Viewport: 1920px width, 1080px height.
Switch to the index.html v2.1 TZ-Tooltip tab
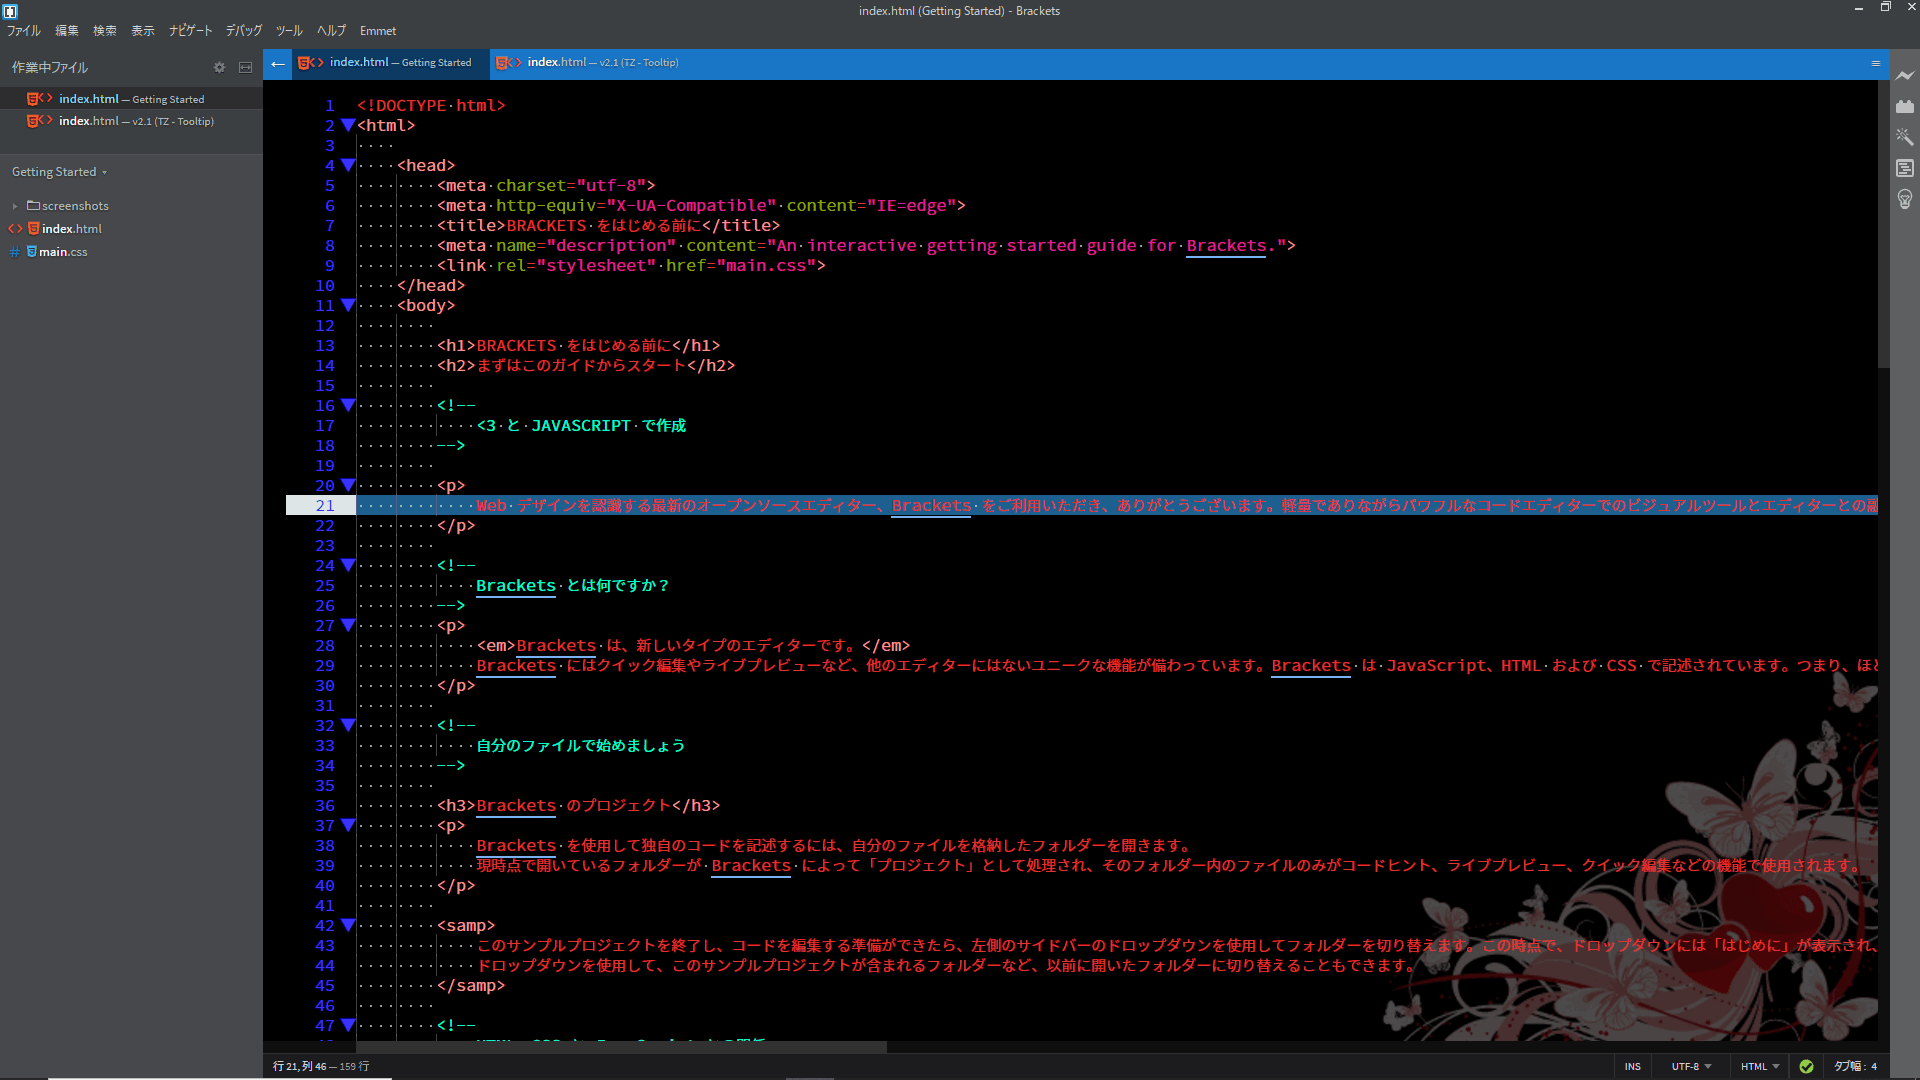(x=588, y=63)
